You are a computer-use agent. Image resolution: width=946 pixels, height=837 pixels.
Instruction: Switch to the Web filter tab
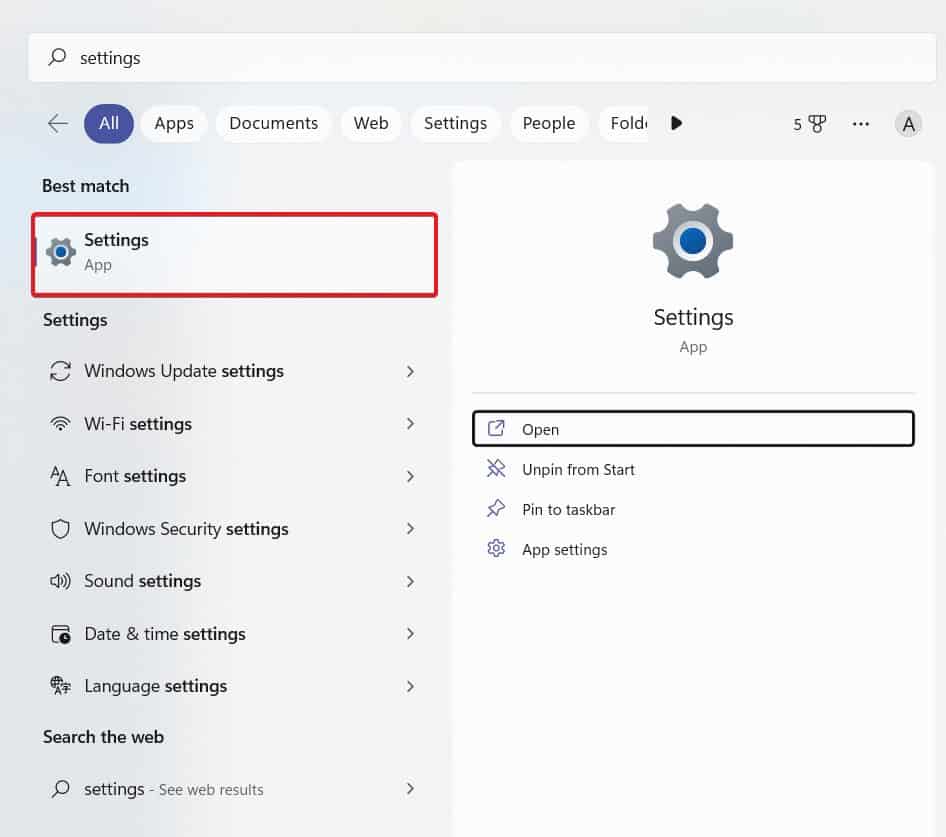(371, 123)
